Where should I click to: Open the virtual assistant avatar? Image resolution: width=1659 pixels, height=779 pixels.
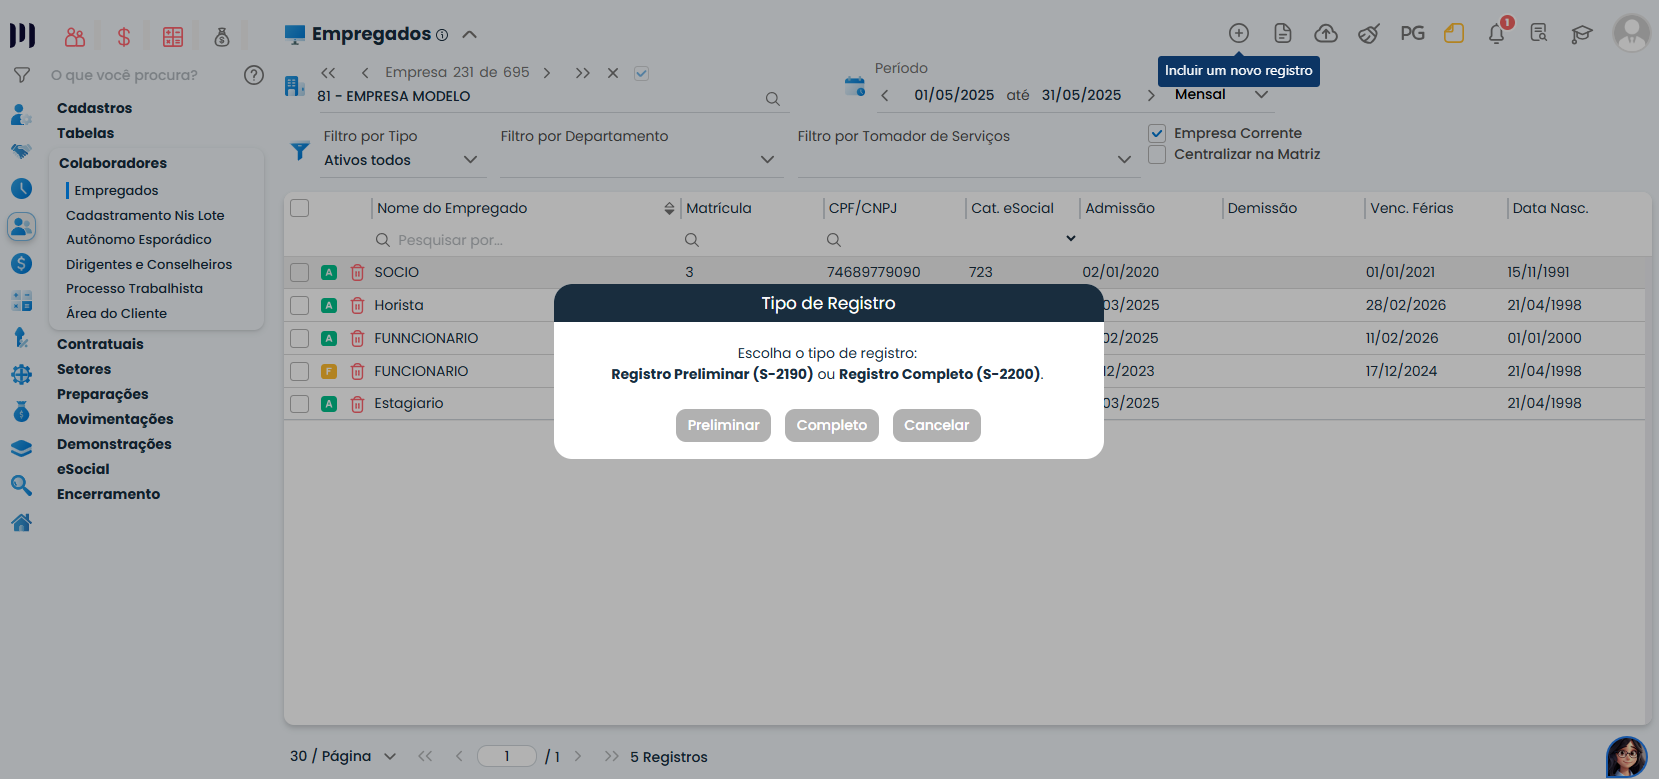[1627, 757]
